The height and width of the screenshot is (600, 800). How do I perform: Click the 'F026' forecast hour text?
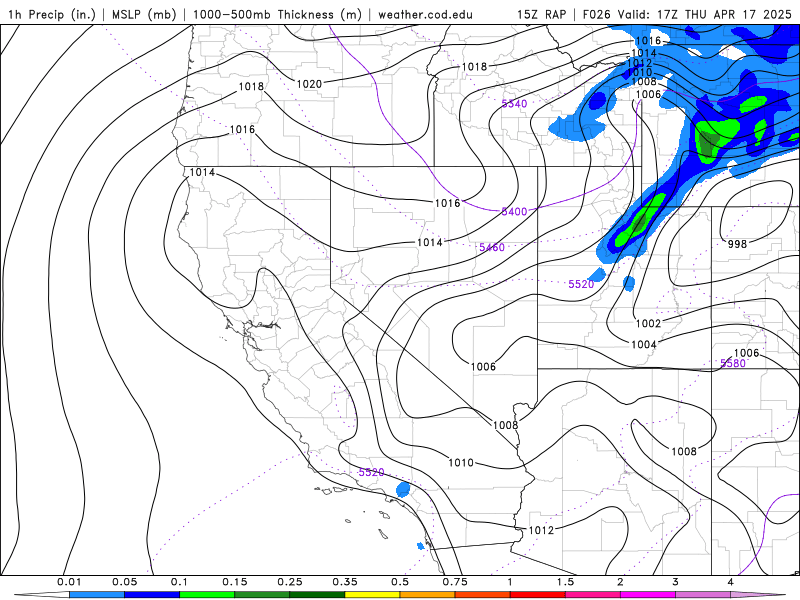(597, 14)
